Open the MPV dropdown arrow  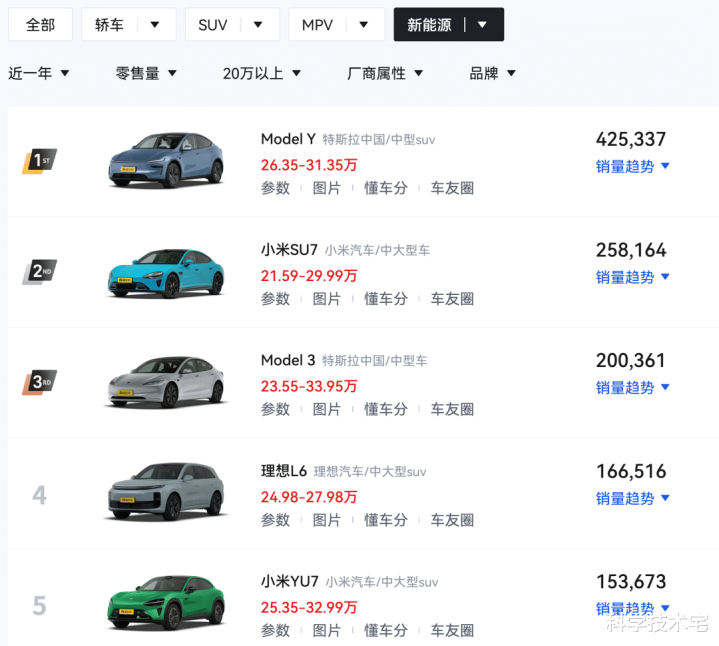(x=363, y=25)
